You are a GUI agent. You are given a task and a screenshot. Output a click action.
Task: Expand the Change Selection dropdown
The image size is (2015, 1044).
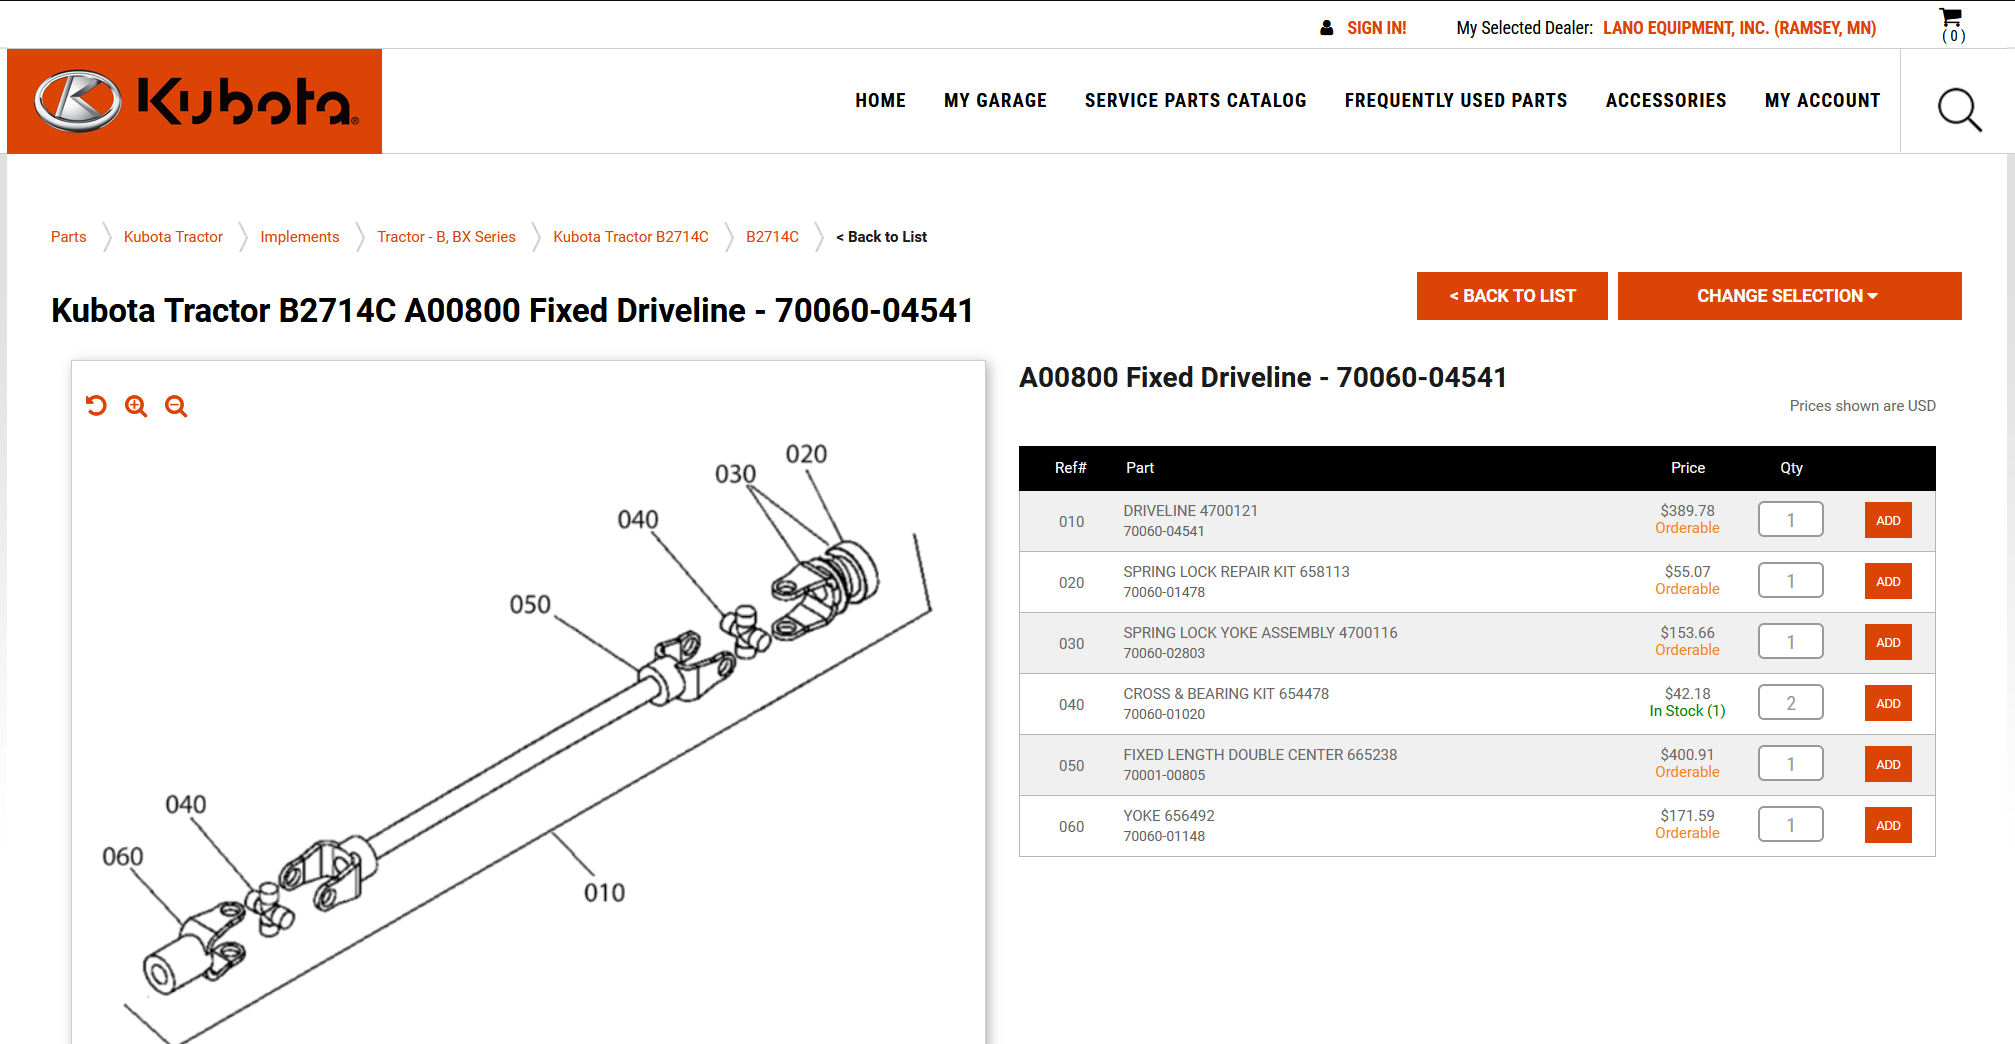coord(1788,296)
